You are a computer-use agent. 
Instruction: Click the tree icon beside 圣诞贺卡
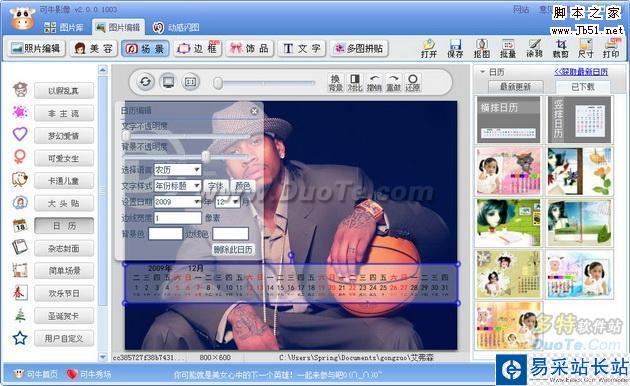tap(20, 315)
